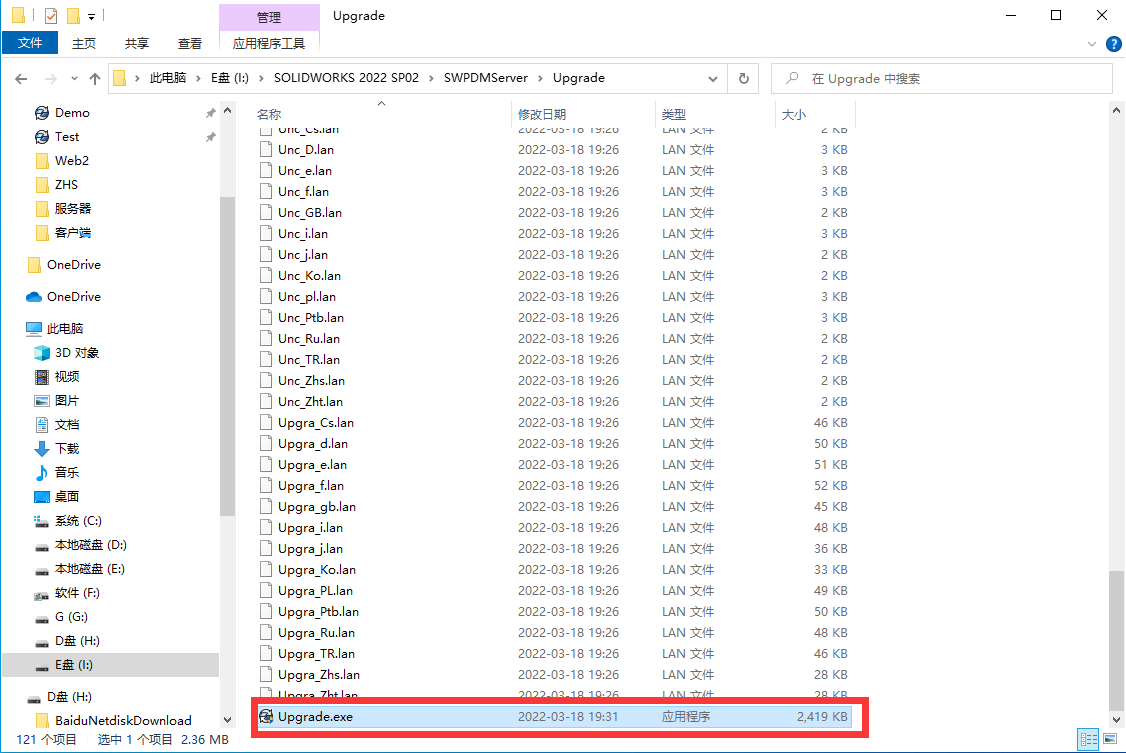The image size is (1126, 753).
Task: Select the Unc_Zht.lan file name
Action: coord(310,401)
